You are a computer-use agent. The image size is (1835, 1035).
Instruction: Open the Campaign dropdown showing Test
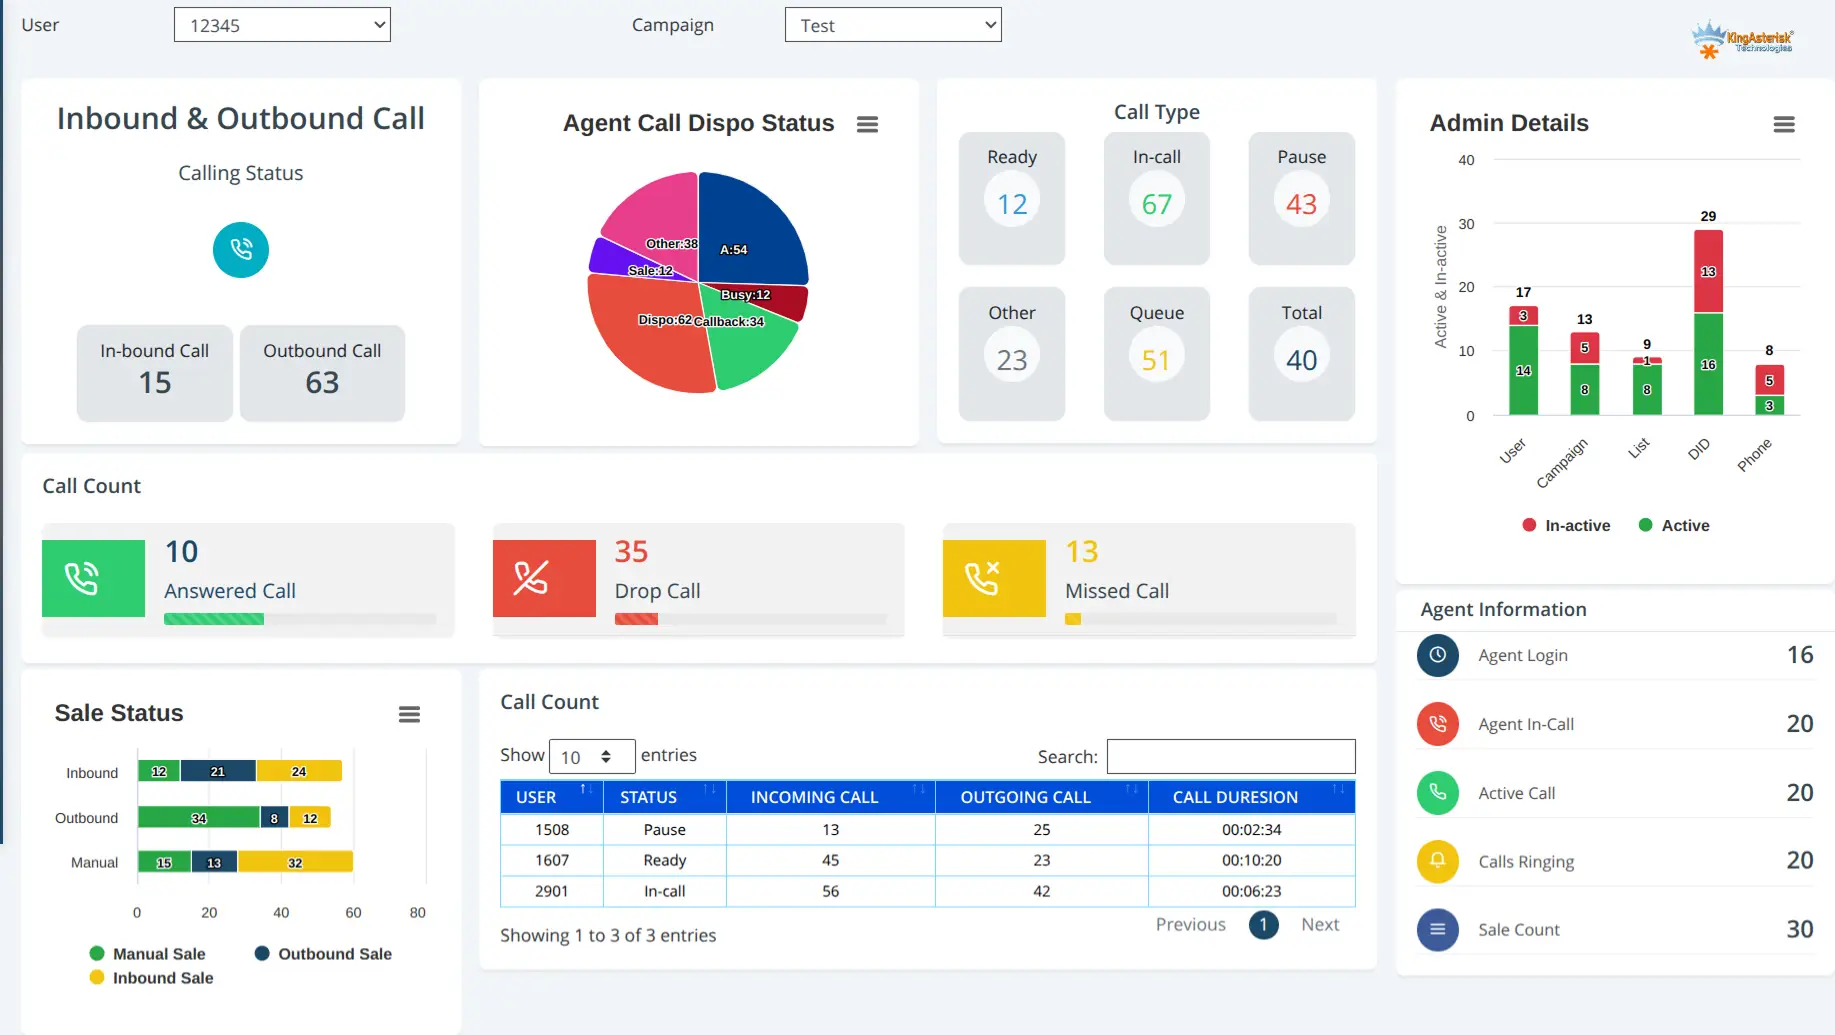pos(892,24)
